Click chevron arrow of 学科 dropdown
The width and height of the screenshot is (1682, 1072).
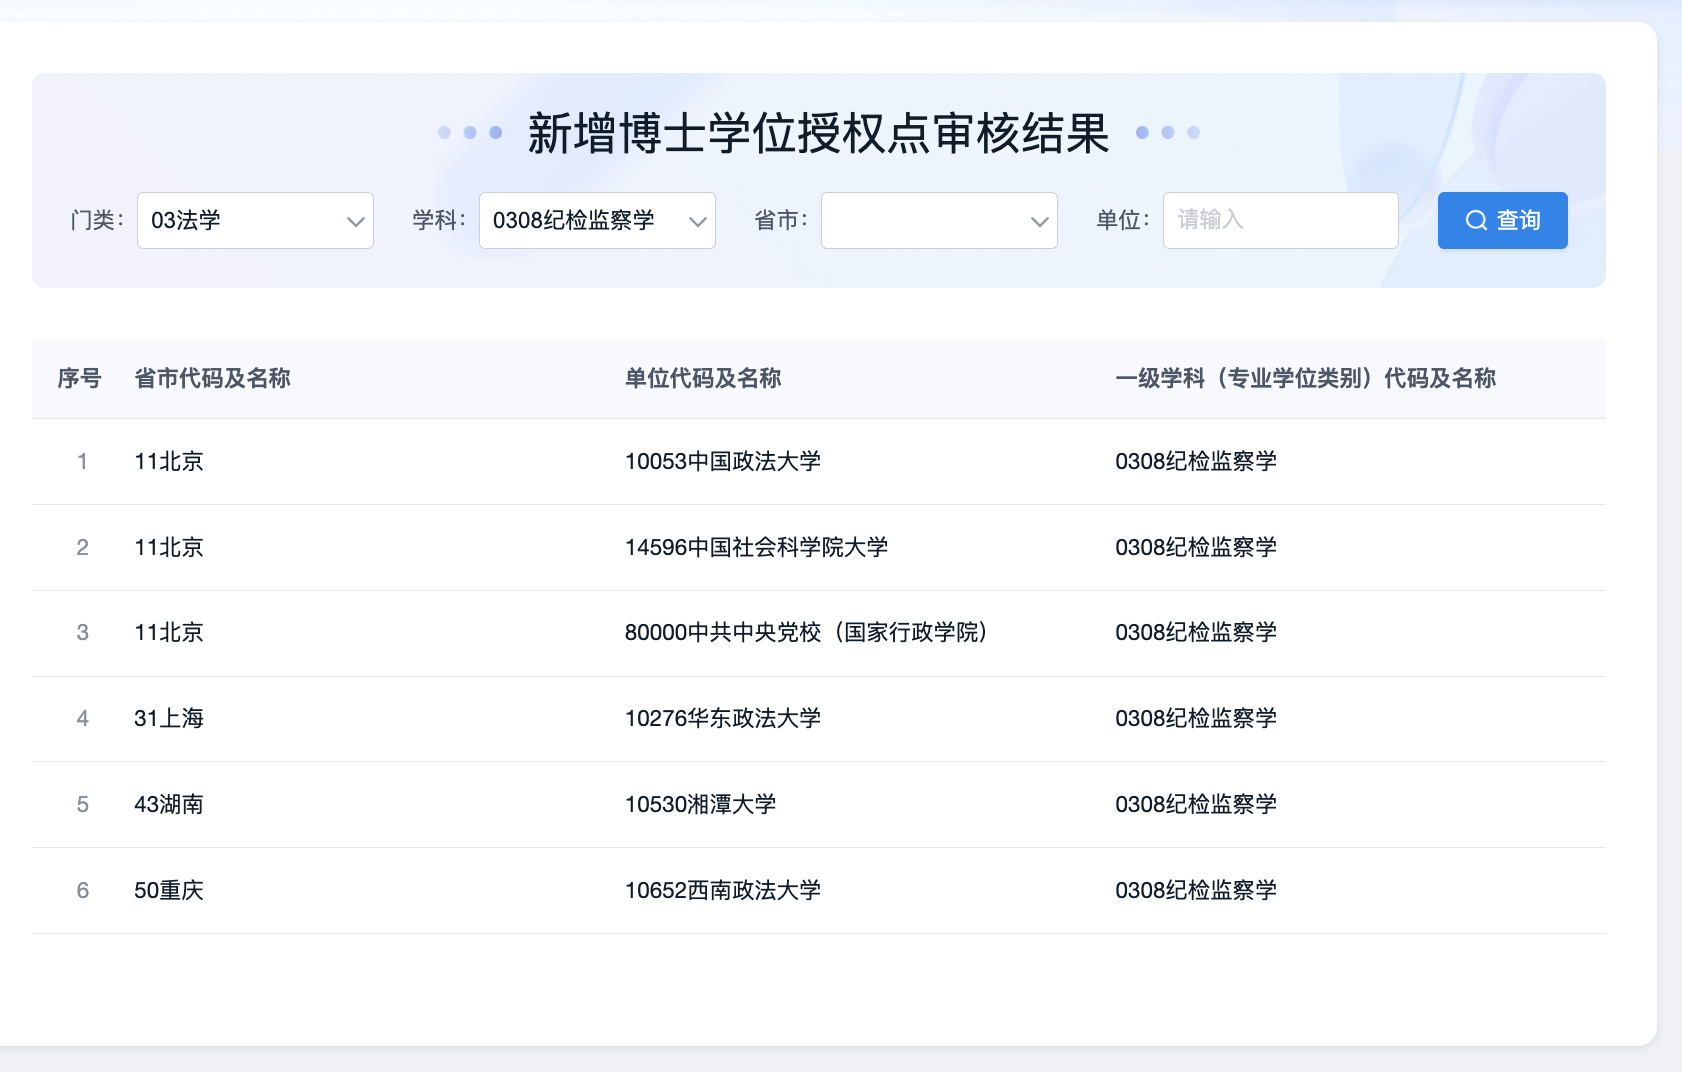click(x=697, y=221)
